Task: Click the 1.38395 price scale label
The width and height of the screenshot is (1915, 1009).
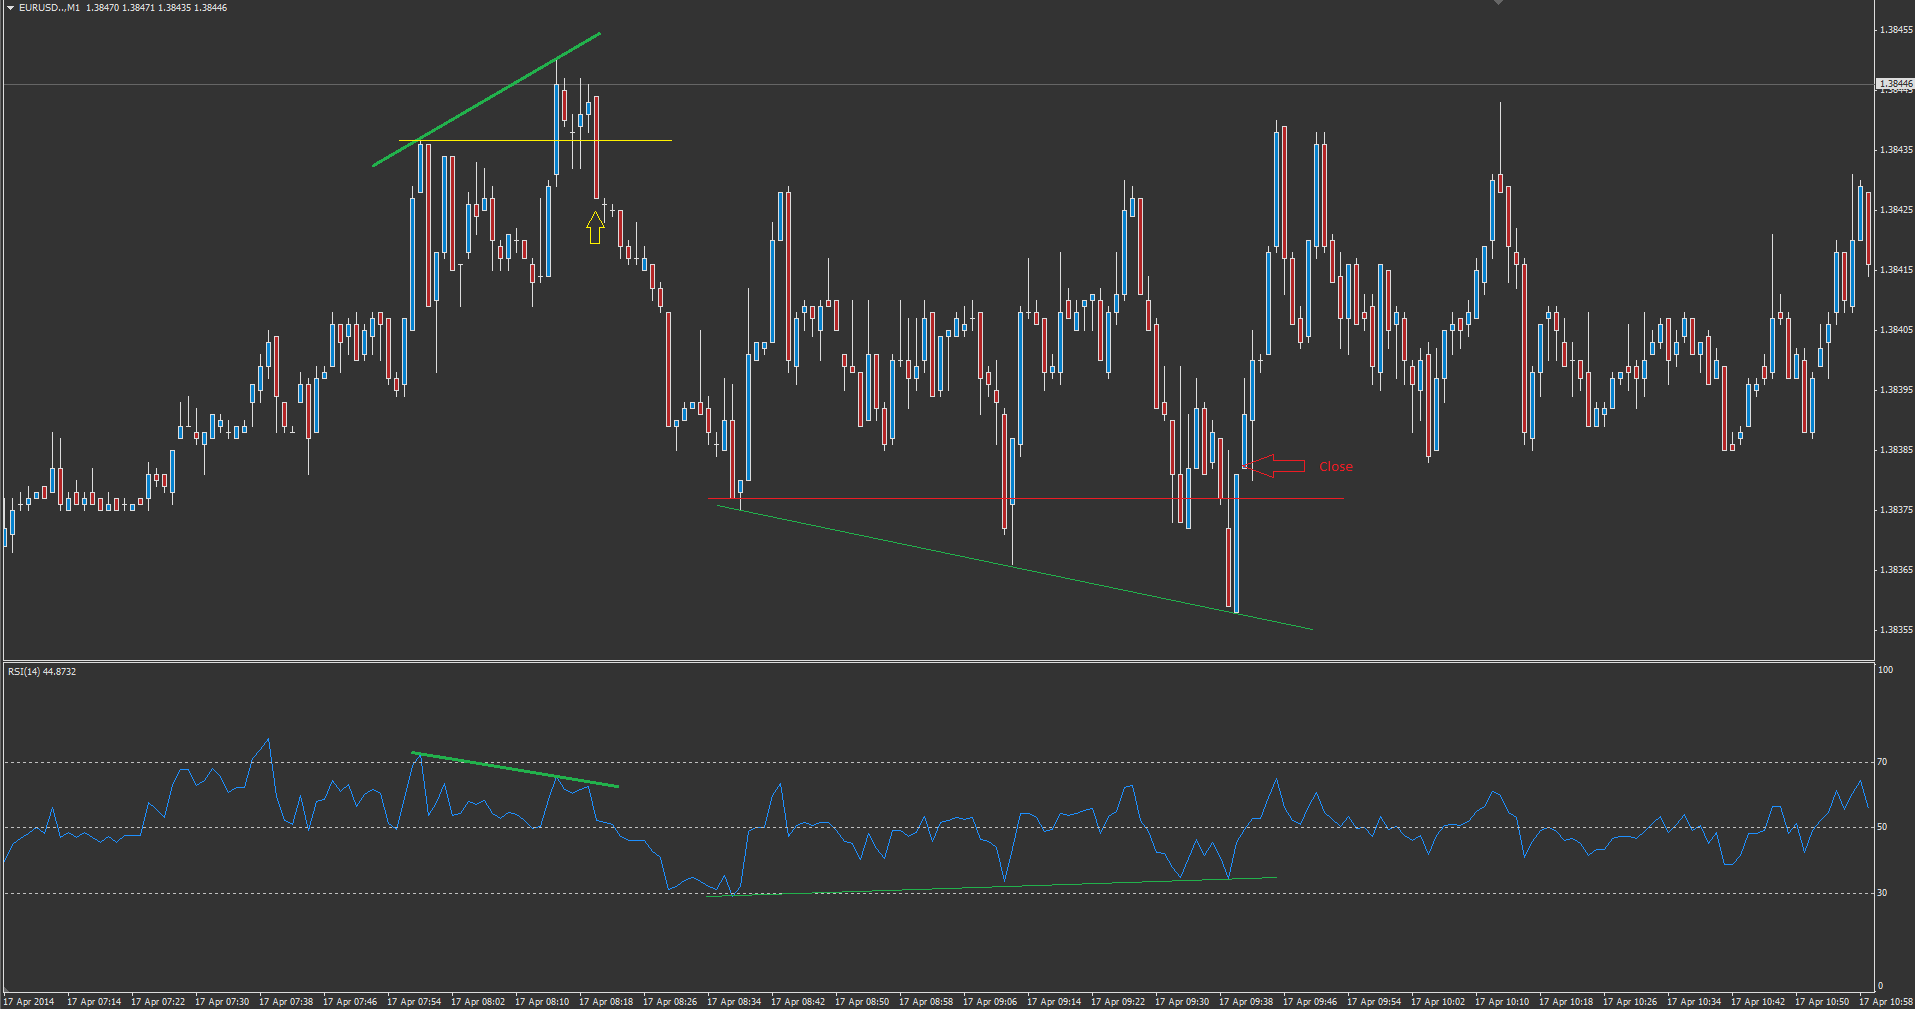Action: tap(1896, 390)
